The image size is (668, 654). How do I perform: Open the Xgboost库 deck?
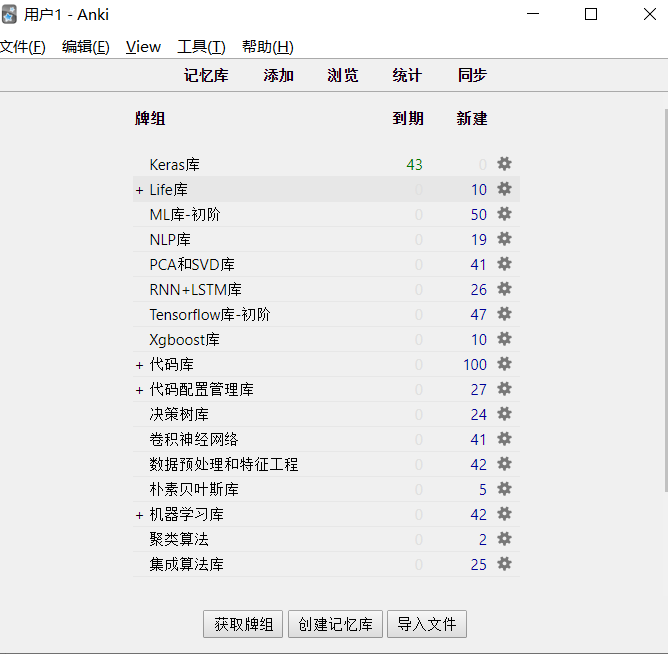184,340
